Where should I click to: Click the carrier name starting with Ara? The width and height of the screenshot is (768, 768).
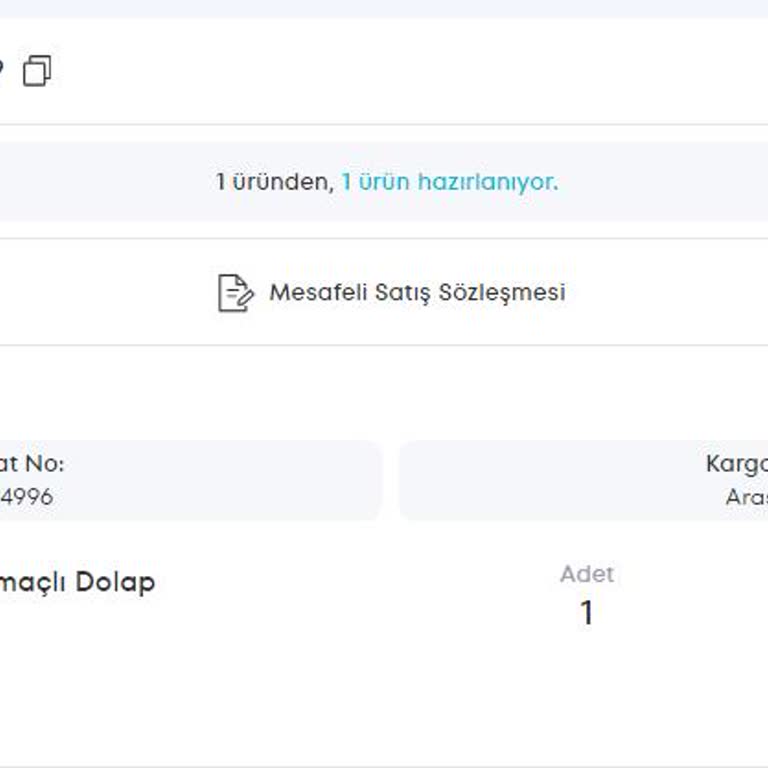746,497
